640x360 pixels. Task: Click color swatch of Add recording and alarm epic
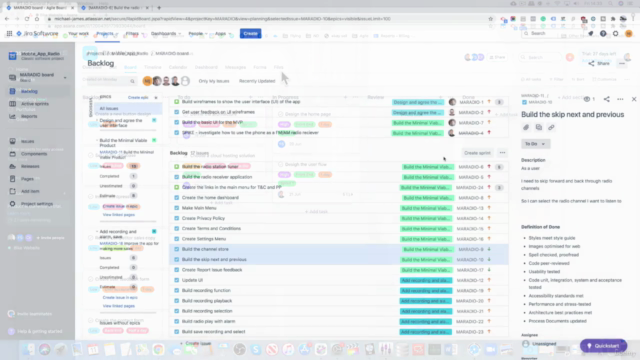154,231
